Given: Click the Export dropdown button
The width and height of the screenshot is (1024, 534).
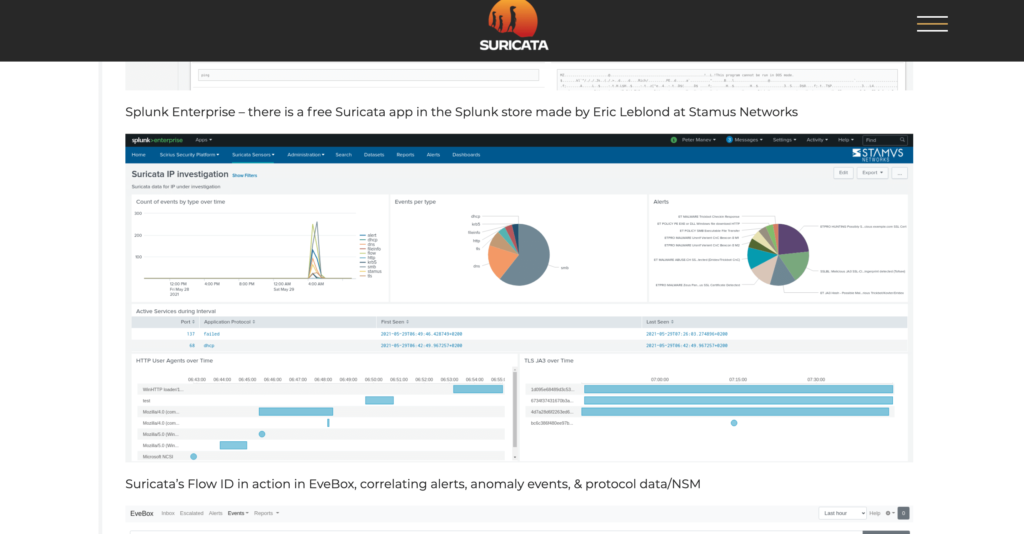Looking at the screenshot, I should tap(872, 173).
